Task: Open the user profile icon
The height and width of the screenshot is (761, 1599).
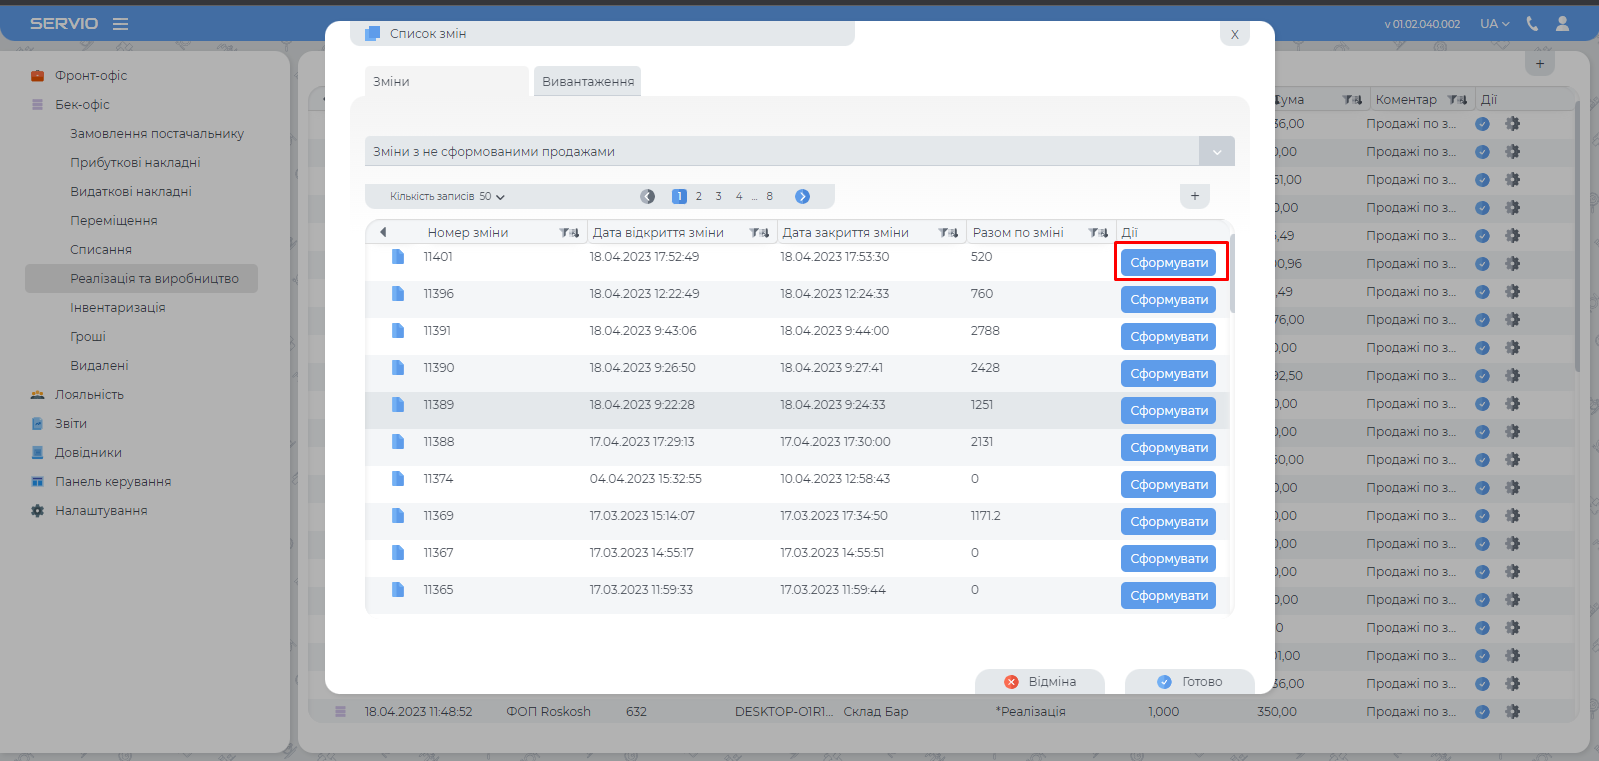Action: tap(1562, 24)
